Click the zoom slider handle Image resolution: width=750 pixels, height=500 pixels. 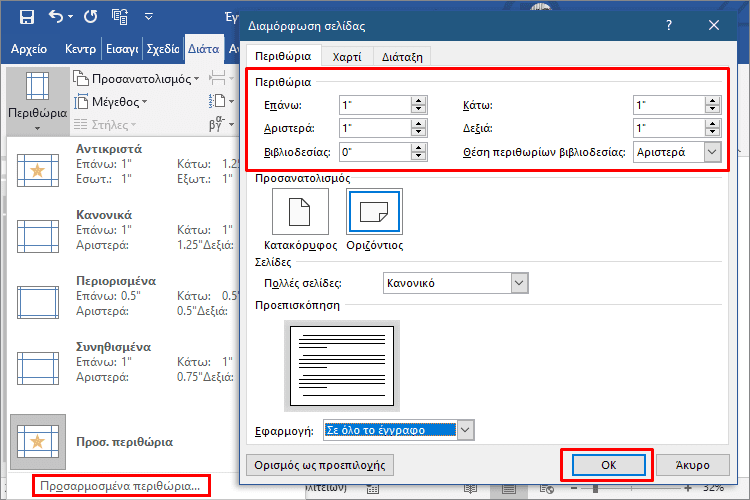(x=596, y=489)
